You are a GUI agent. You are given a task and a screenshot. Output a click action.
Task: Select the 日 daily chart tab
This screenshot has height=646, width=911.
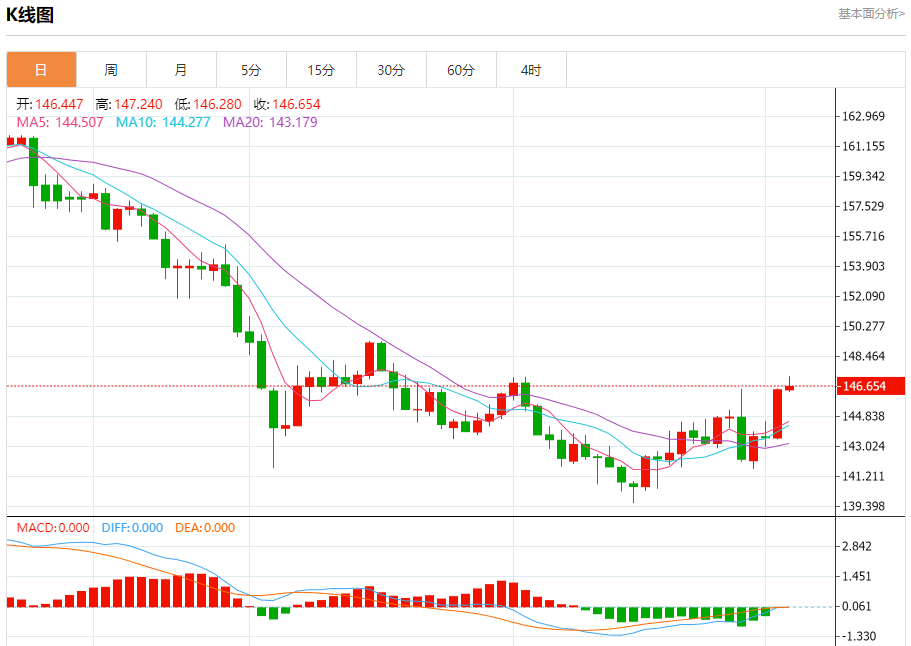coord(41,70)
